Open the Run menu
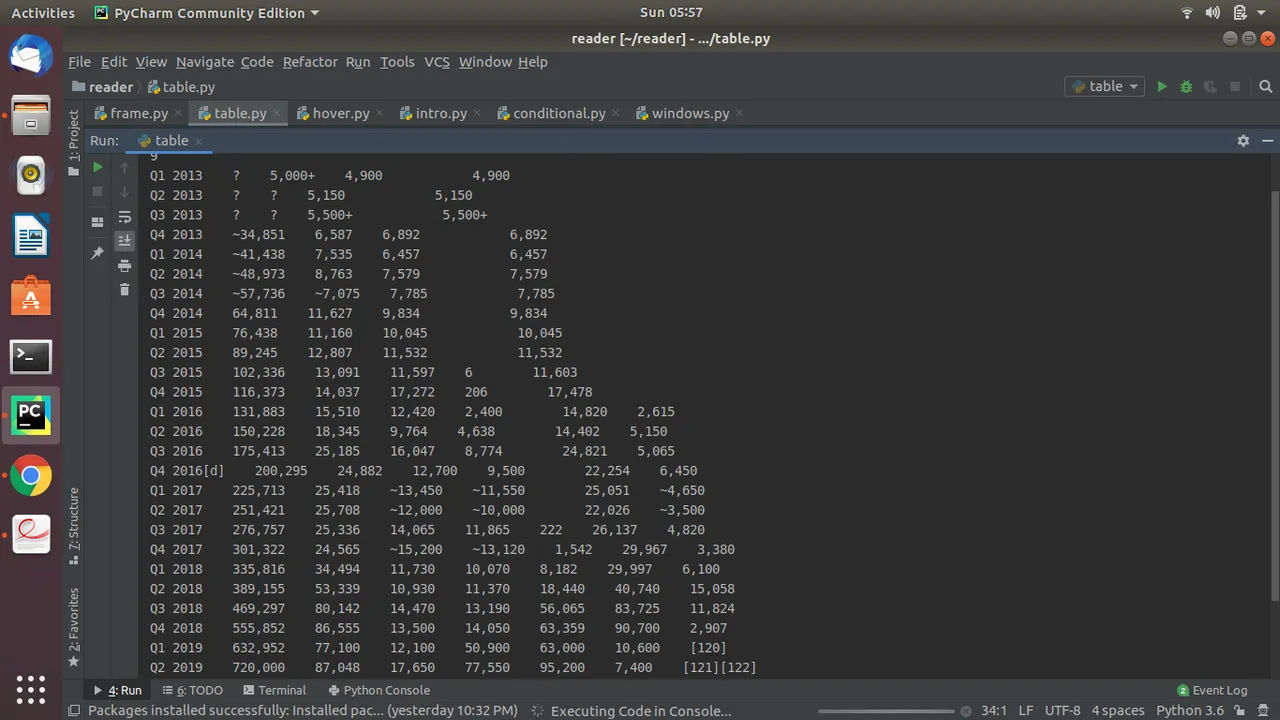The width and height of the screenshot is (1280, 720). [358, 62]
